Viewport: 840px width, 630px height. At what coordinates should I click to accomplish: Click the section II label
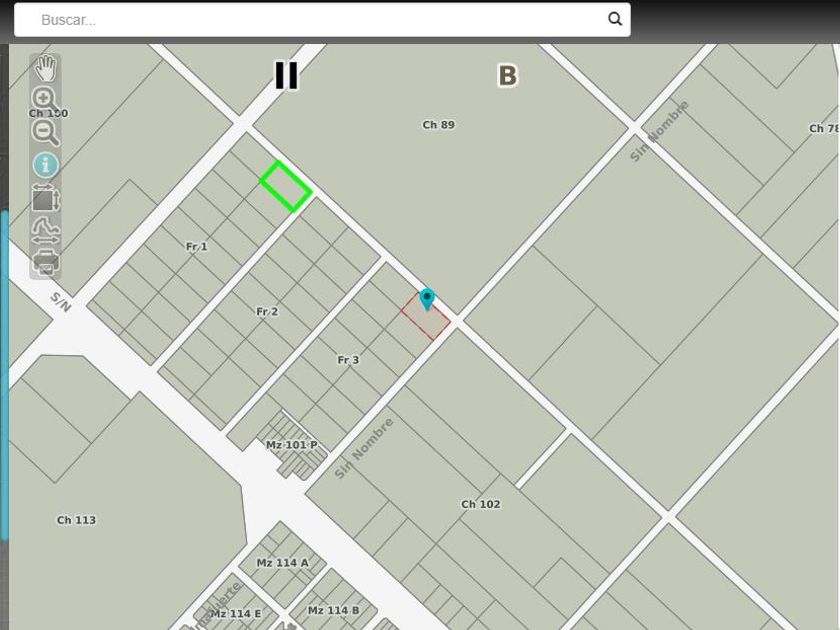point(286,76)
